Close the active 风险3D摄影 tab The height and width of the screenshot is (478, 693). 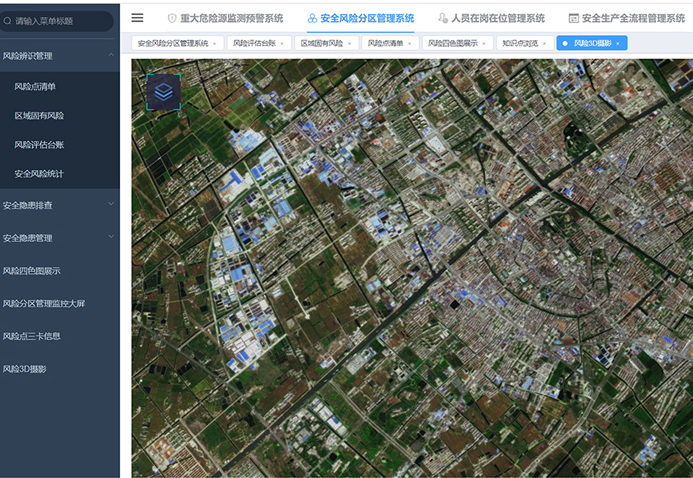[618, 43]
